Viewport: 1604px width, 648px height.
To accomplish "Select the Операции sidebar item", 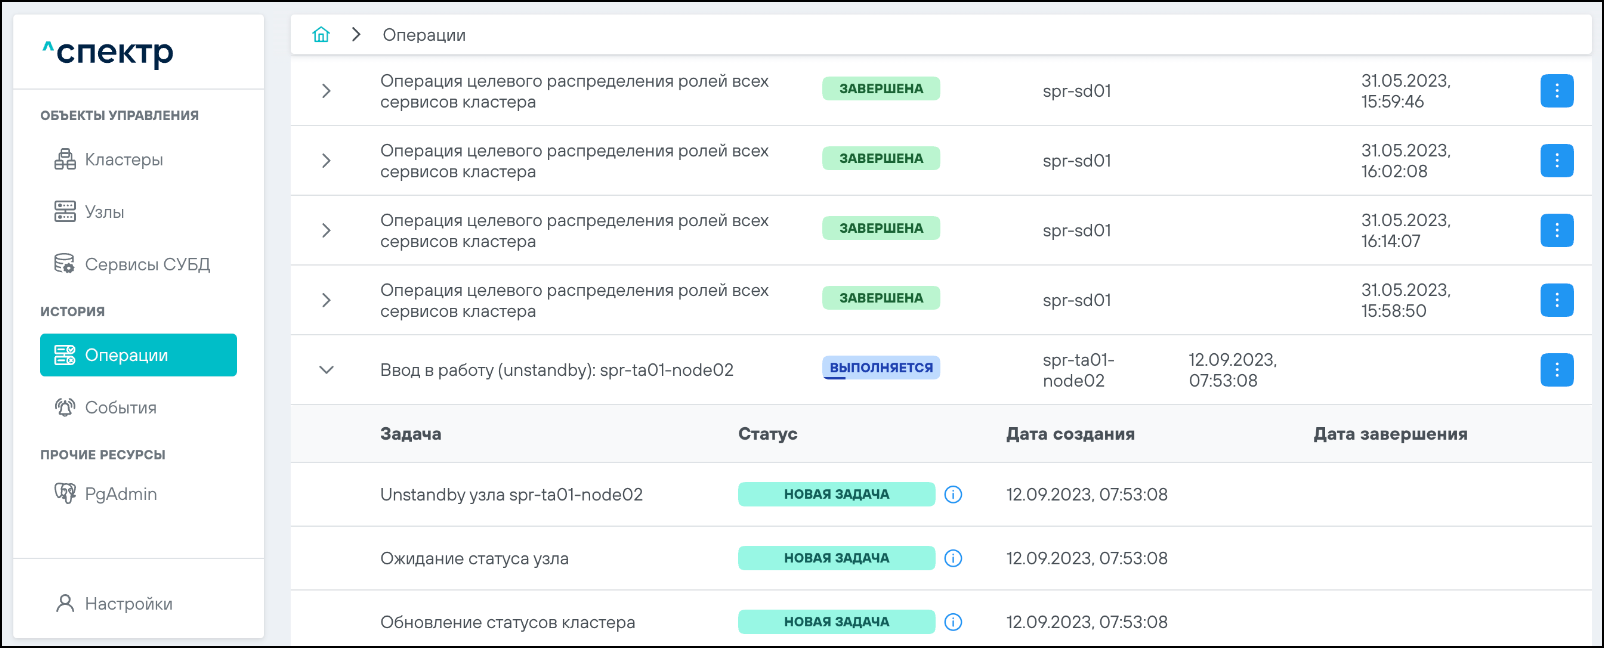I will click(138, 355).
